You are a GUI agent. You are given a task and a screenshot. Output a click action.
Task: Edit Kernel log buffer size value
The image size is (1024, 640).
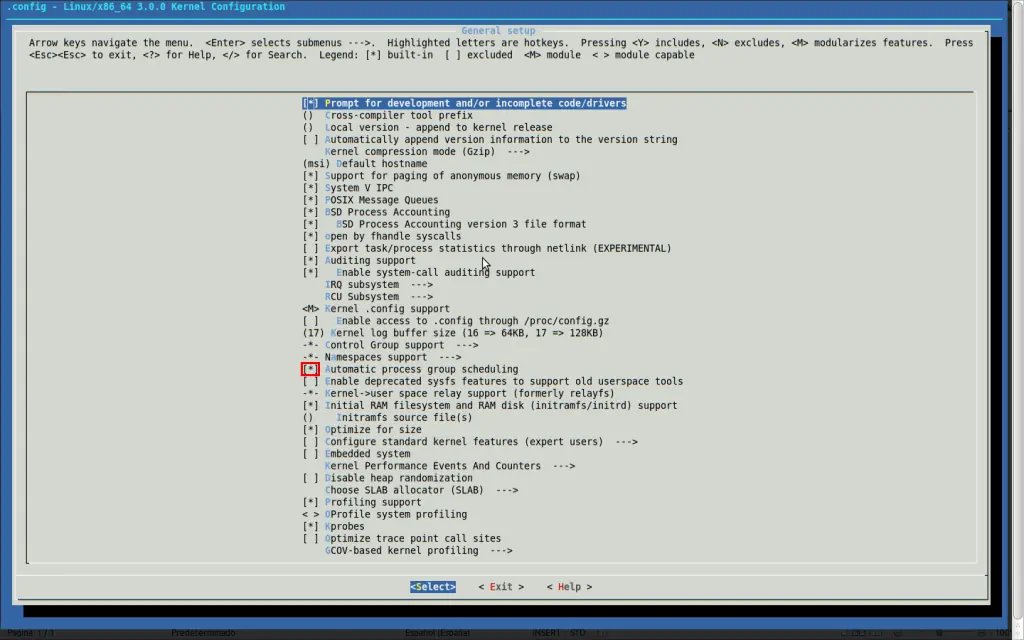tap(453, 333)
